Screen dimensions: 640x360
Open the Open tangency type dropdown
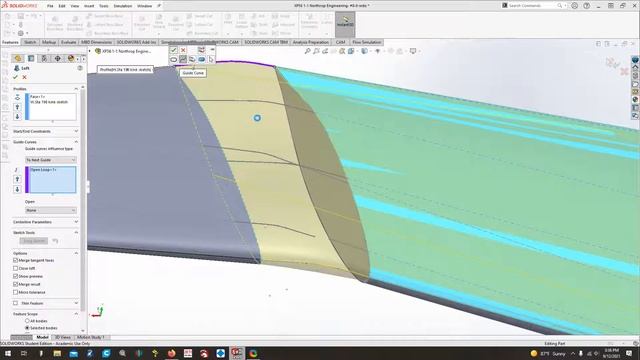(x=51, y=210)
